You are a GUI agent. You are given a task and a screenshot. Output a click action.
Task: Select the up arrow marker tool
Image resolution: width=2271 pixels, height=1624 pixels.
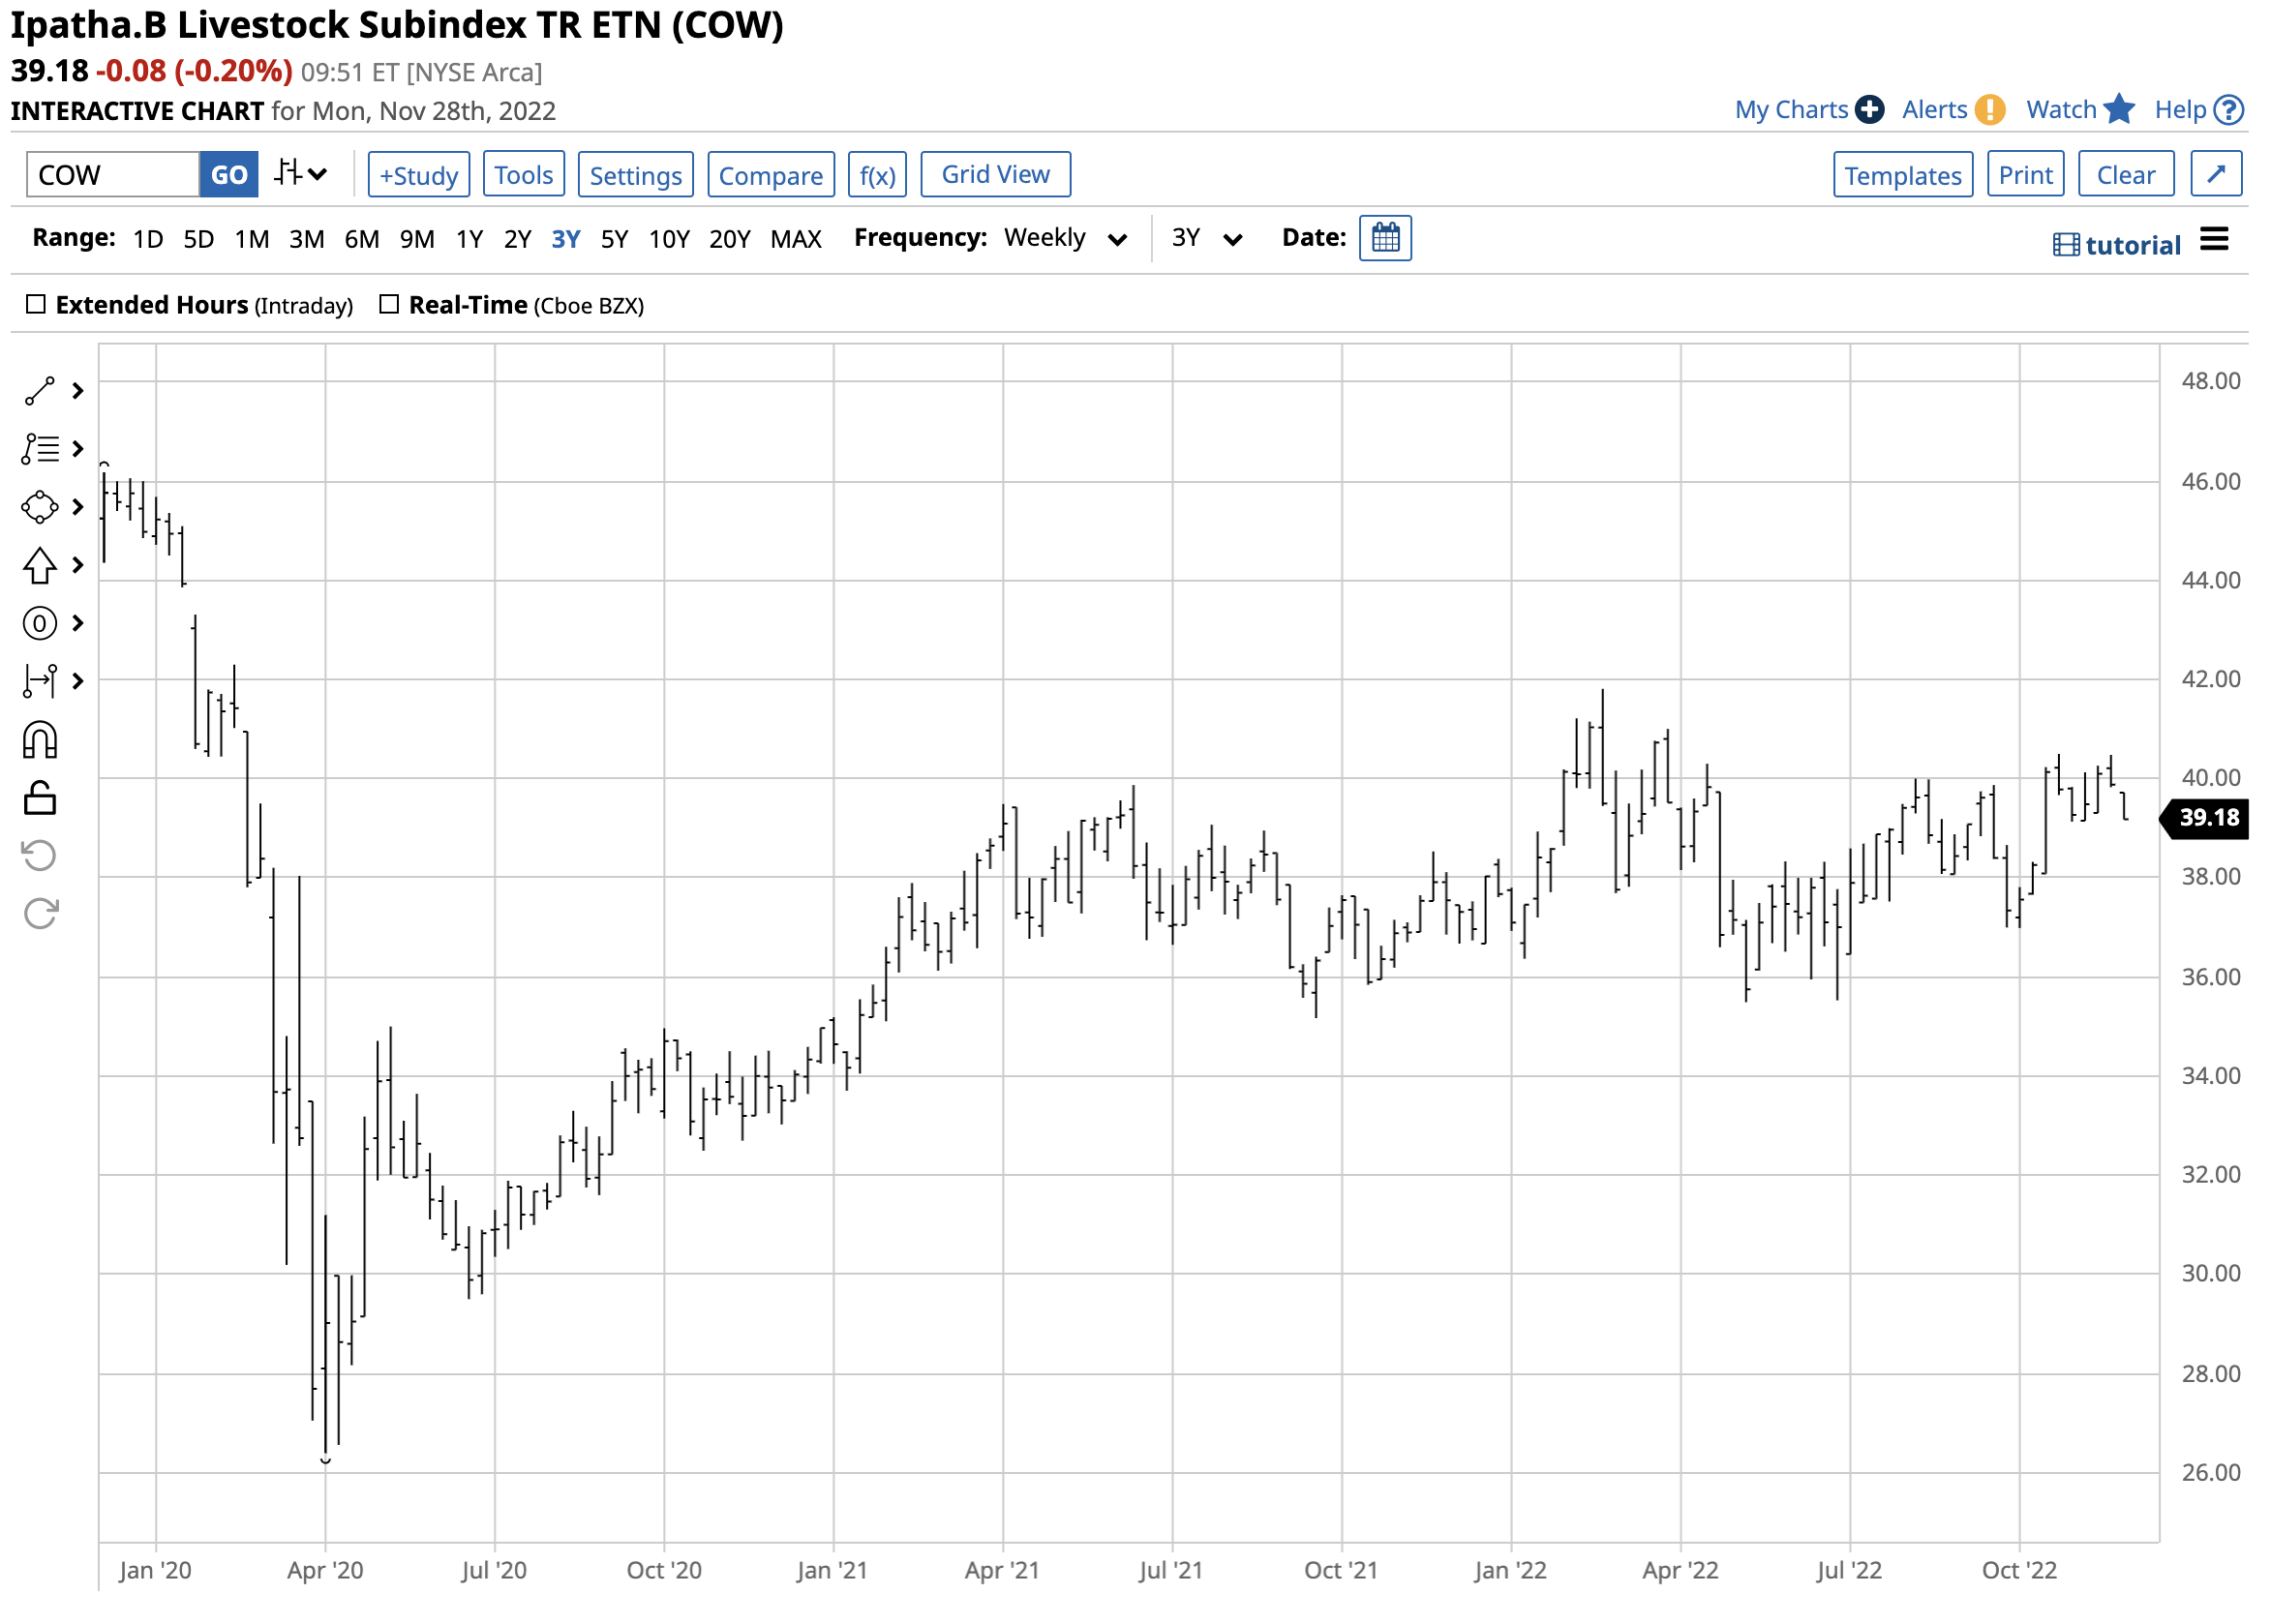(40, 566)
